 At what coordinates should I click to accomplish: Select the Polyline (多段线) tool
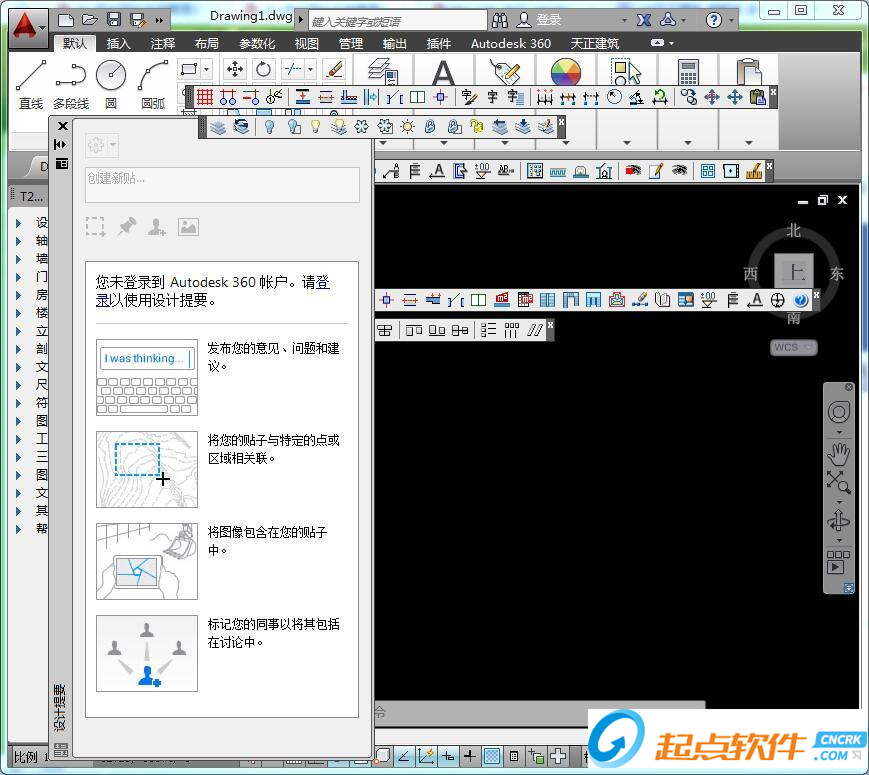(x=71, y=83)
